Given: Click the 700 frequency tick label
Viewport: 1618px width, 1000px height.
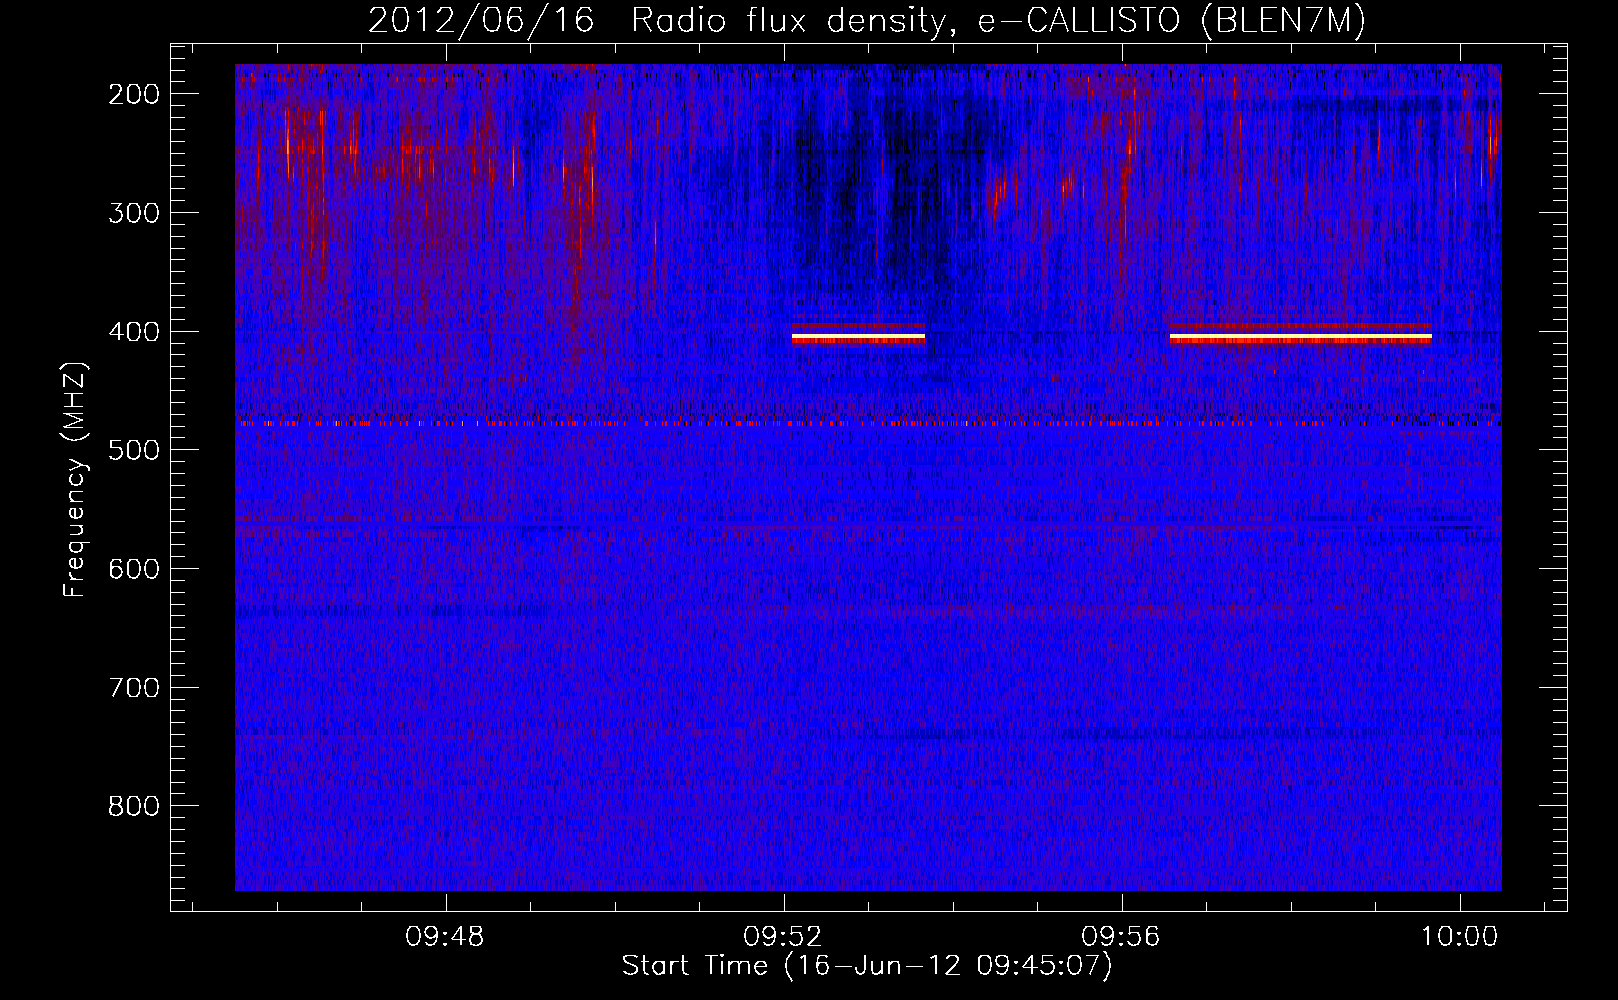Looking at the screenshot, I should 134,688.
